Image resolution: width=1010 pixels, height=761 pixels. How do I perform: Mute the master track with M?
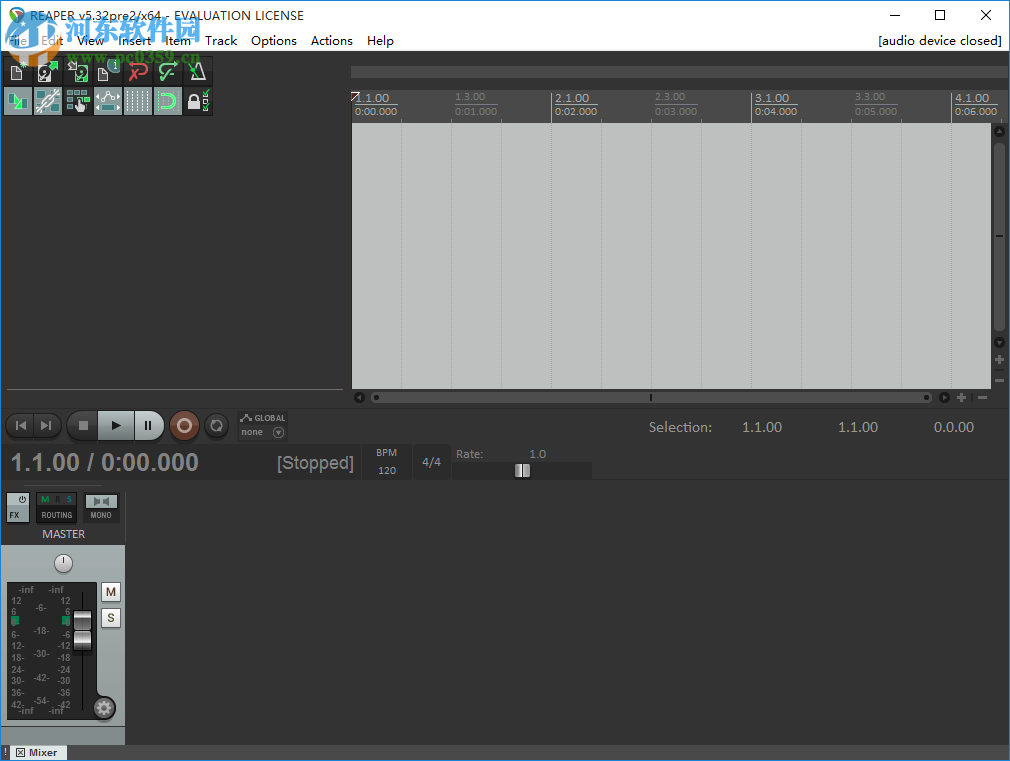pyautogui.click(x=111, y=592)
